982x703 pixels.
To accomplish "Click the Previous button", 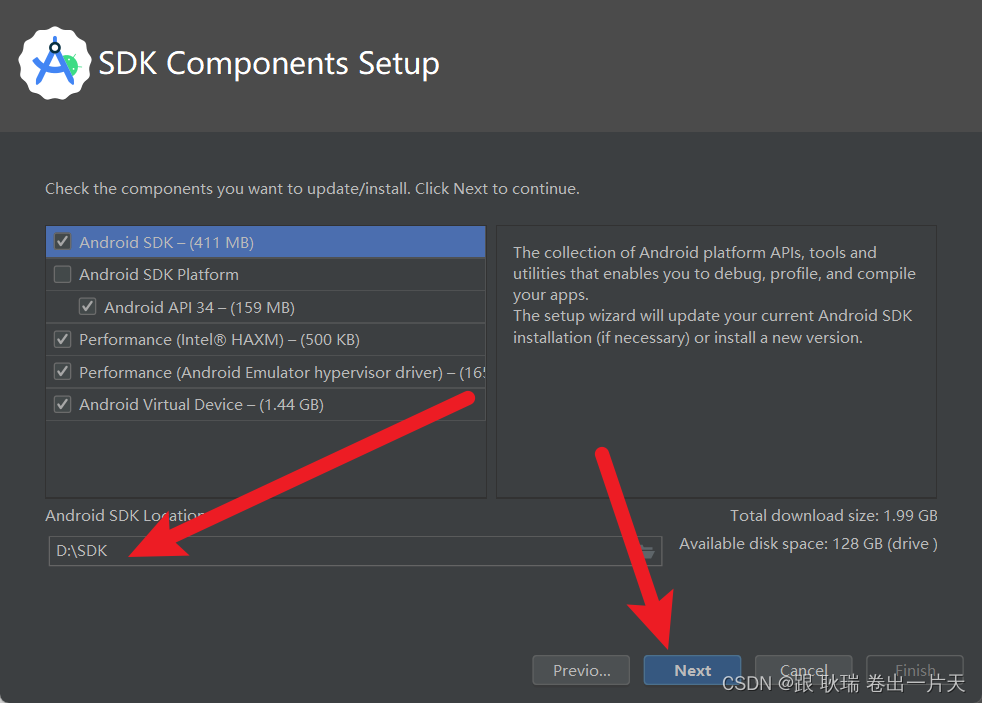I will click(581, 670).
